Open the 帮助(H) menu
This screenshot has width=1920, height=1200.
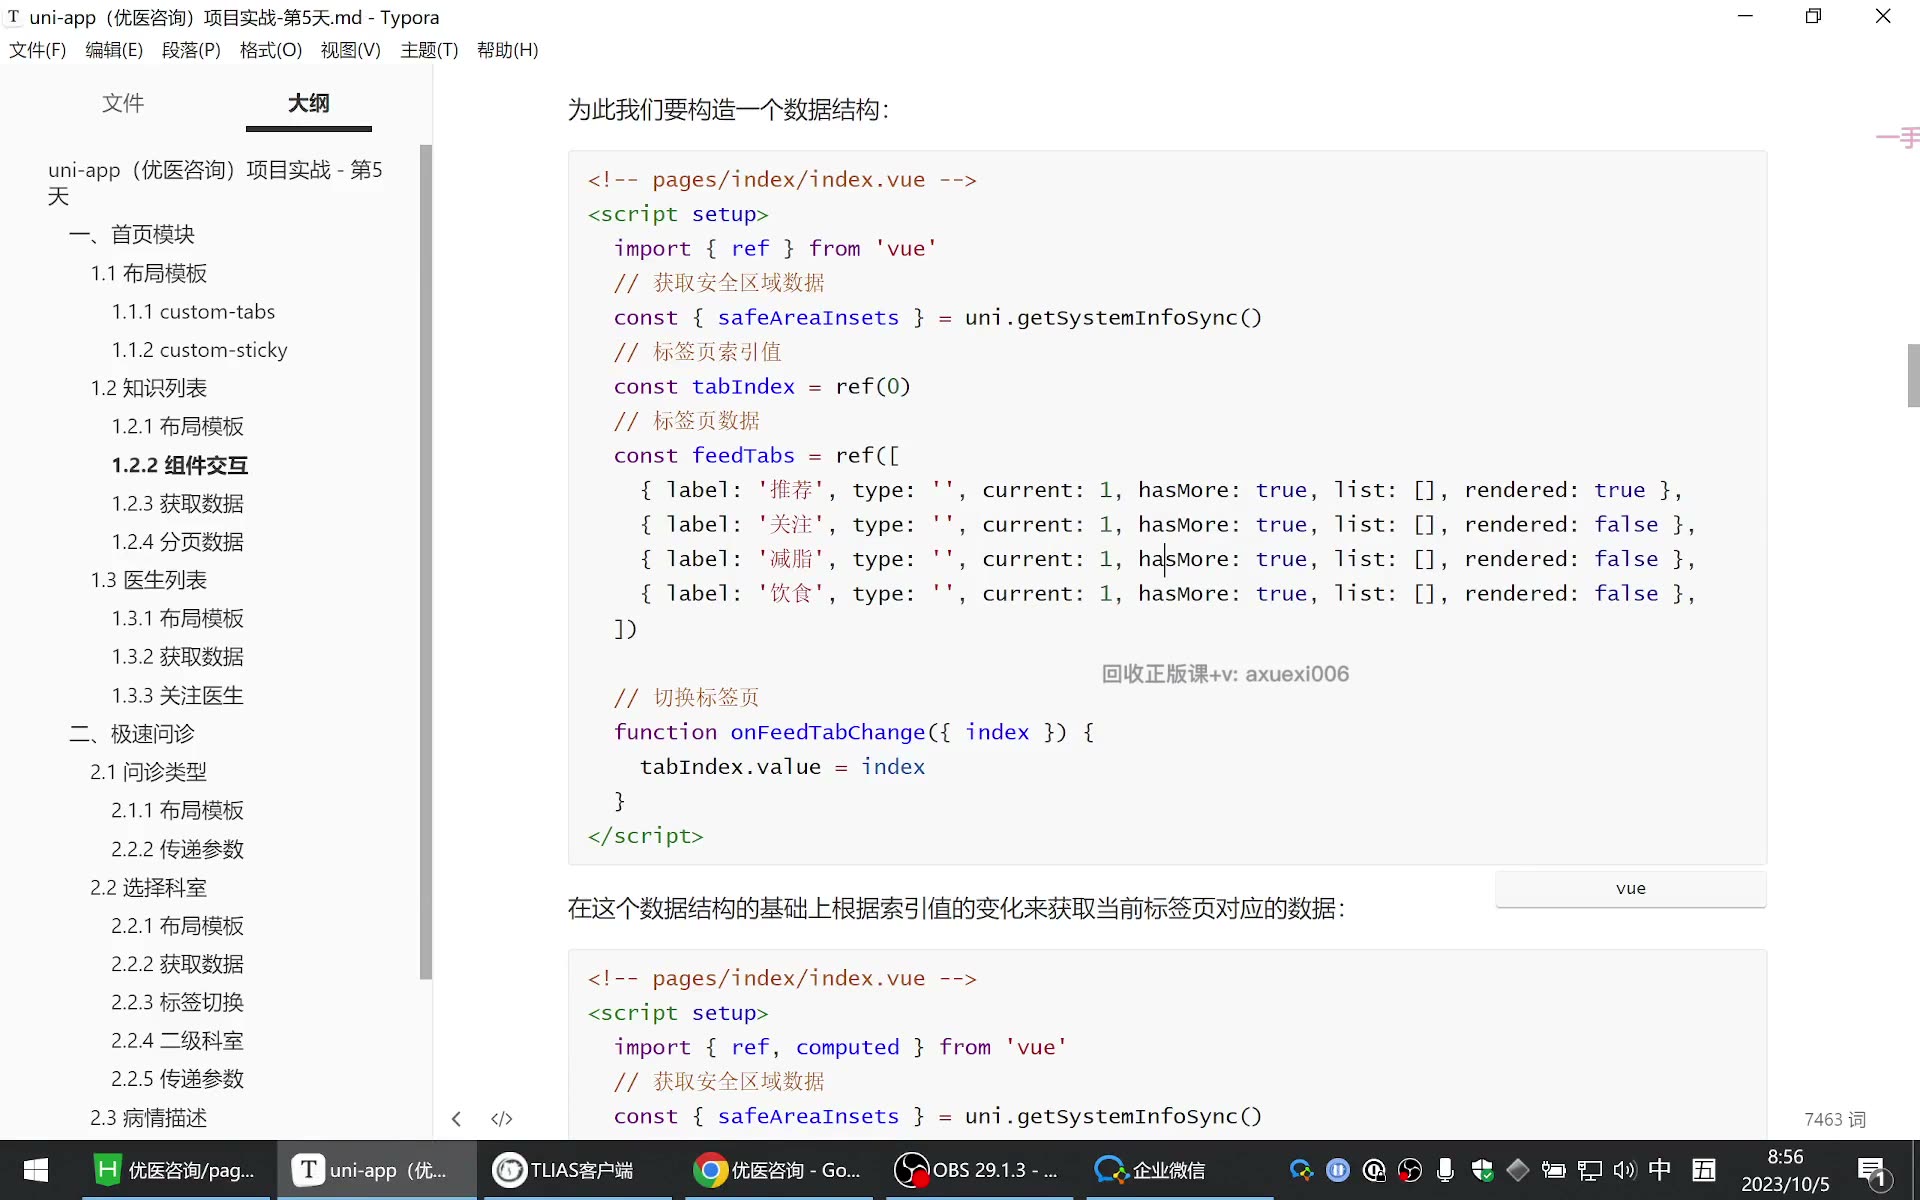[x=508, y=50]
